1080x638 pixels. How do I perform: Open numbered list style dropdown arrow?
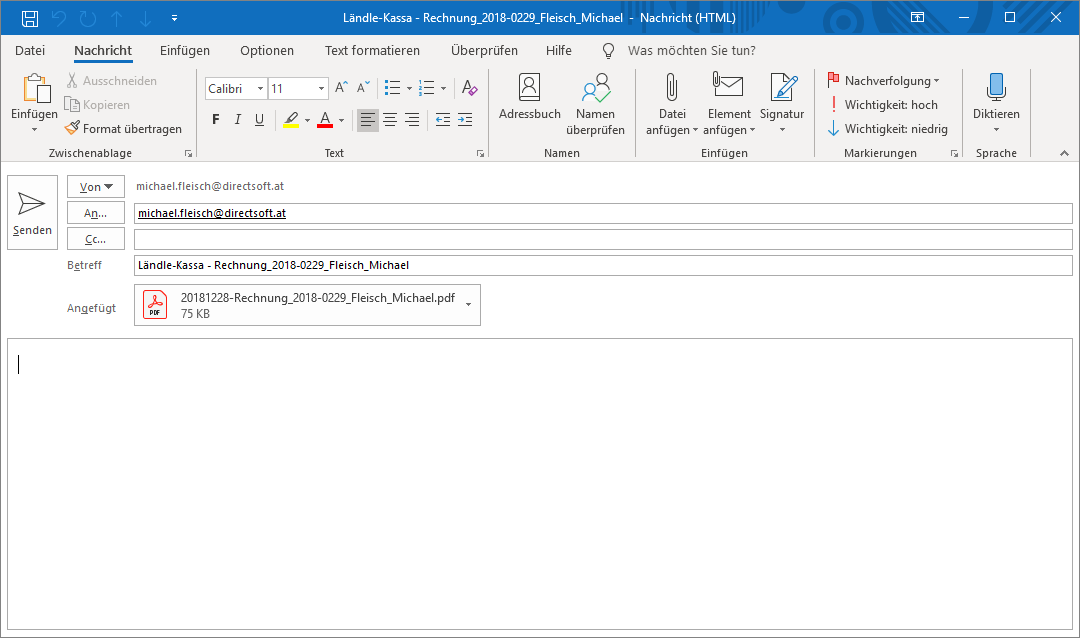(443, 88)
